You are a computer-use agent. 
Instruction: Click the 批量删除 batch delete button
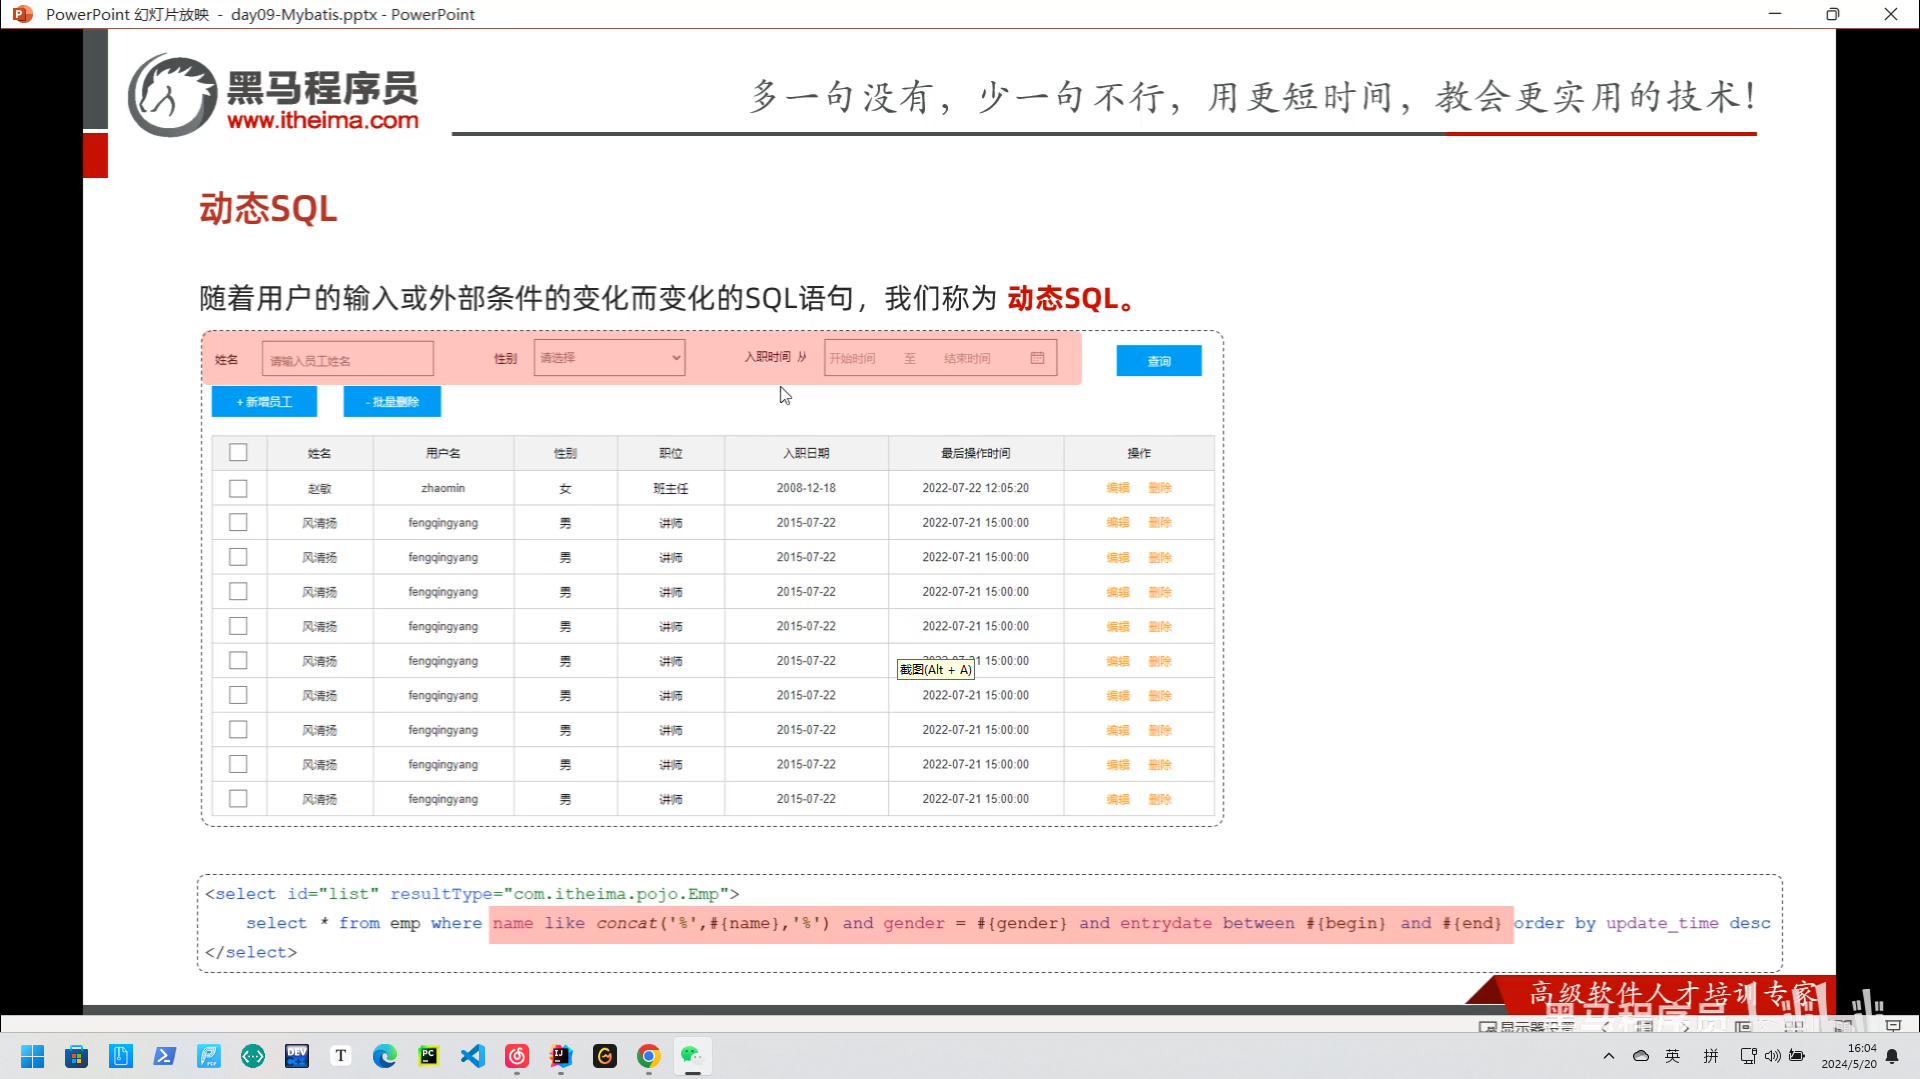click(392, 402)
